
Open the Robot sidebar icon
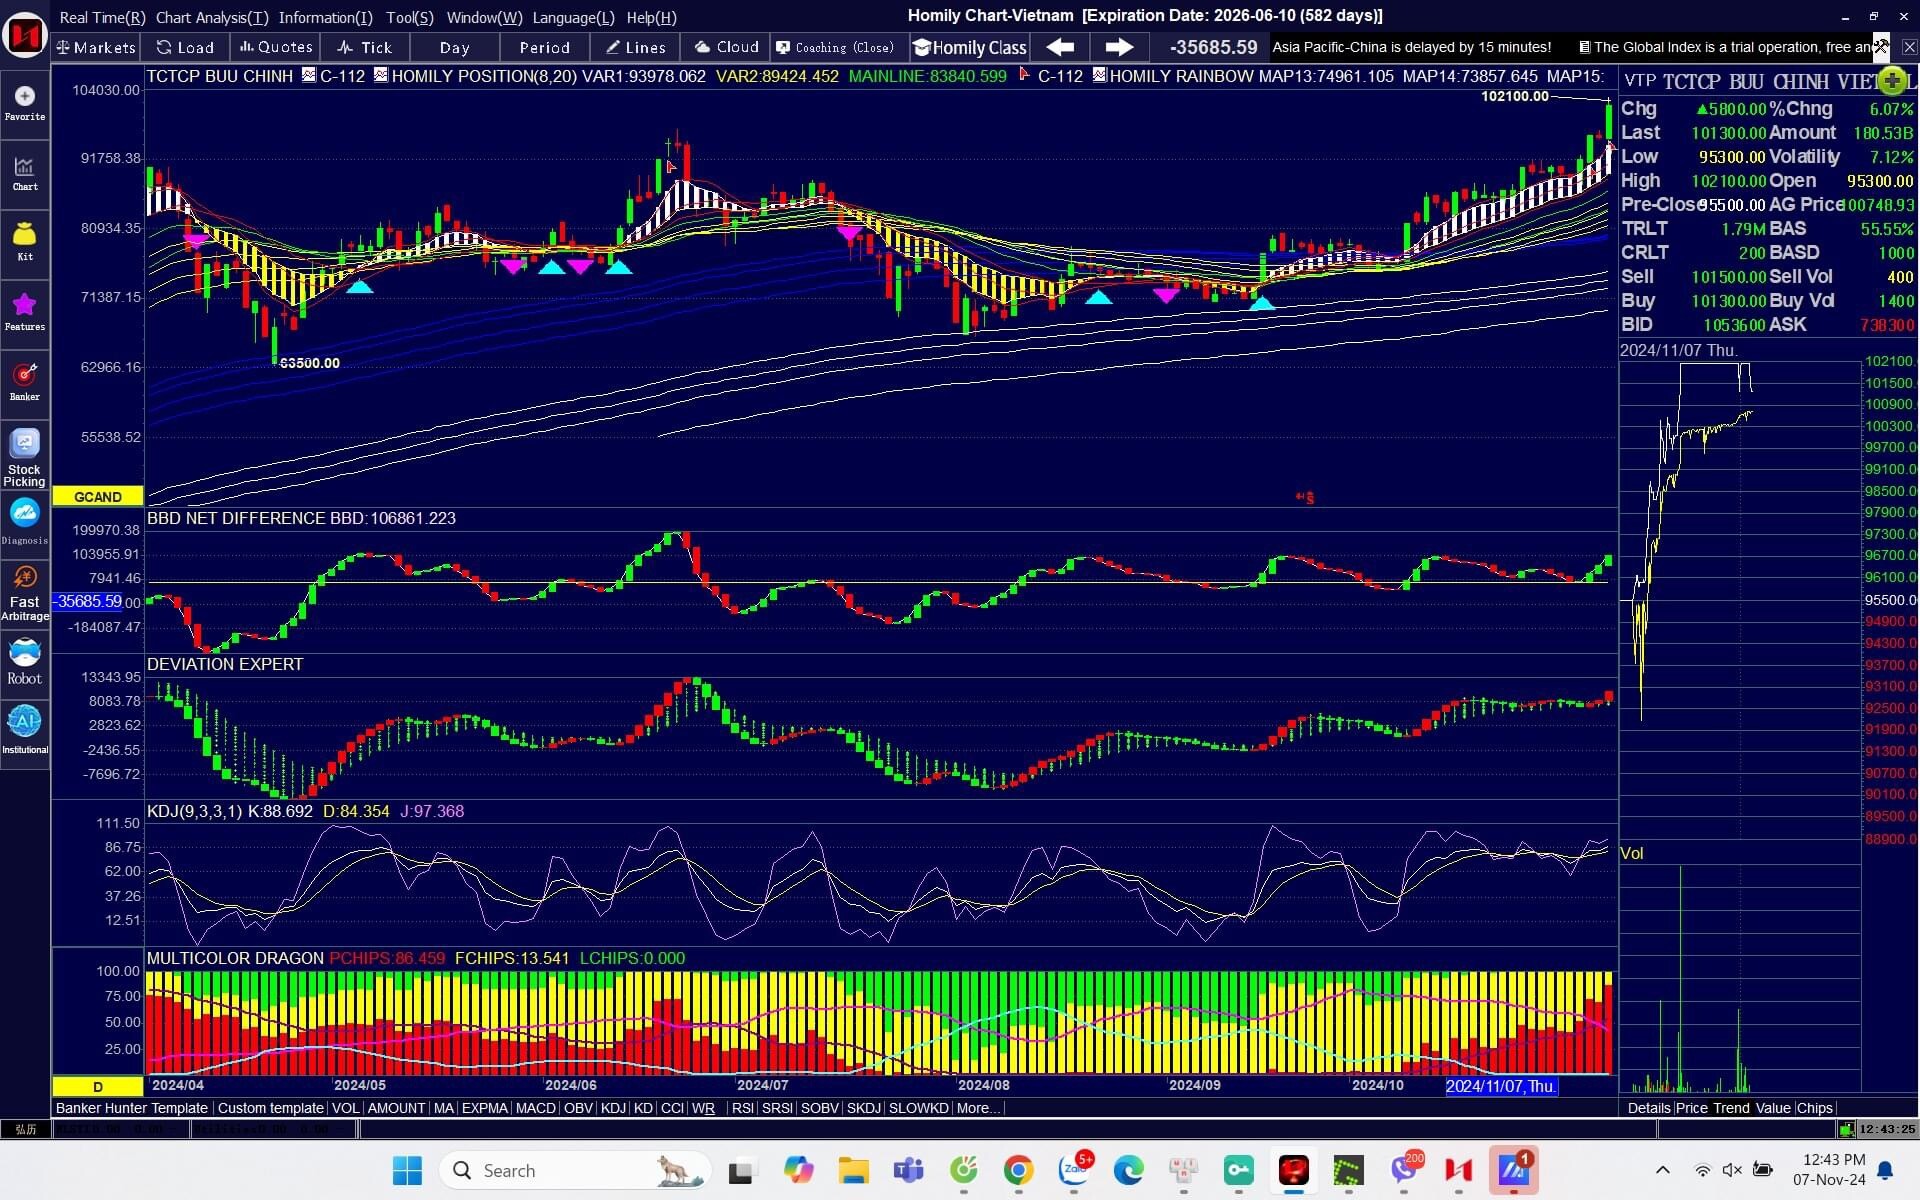click(24, 662)
